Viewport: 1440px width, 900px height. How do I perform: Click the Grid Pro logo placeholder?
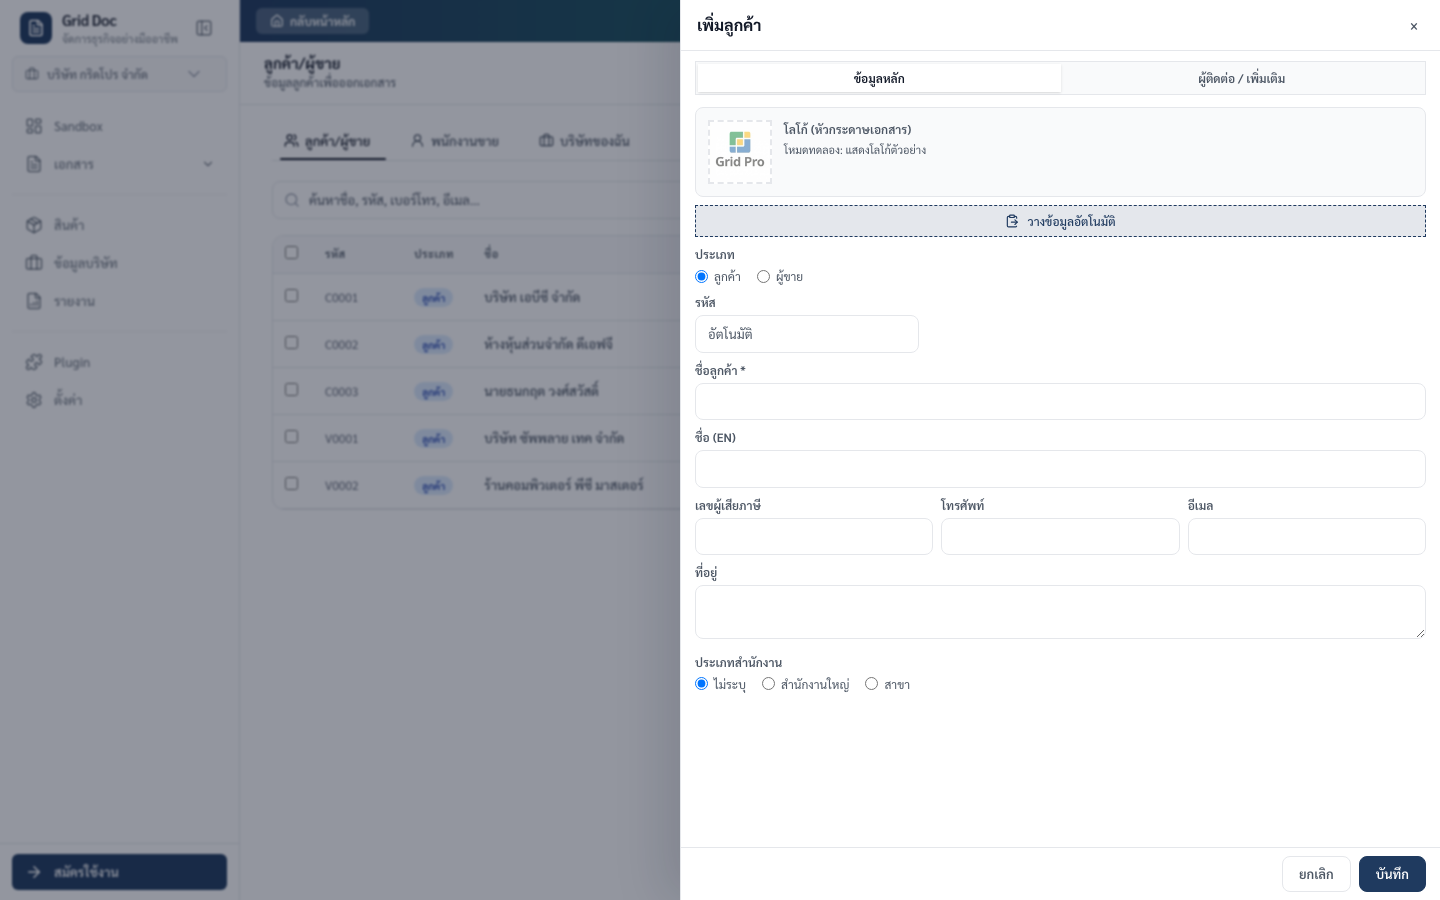point(740,152)
